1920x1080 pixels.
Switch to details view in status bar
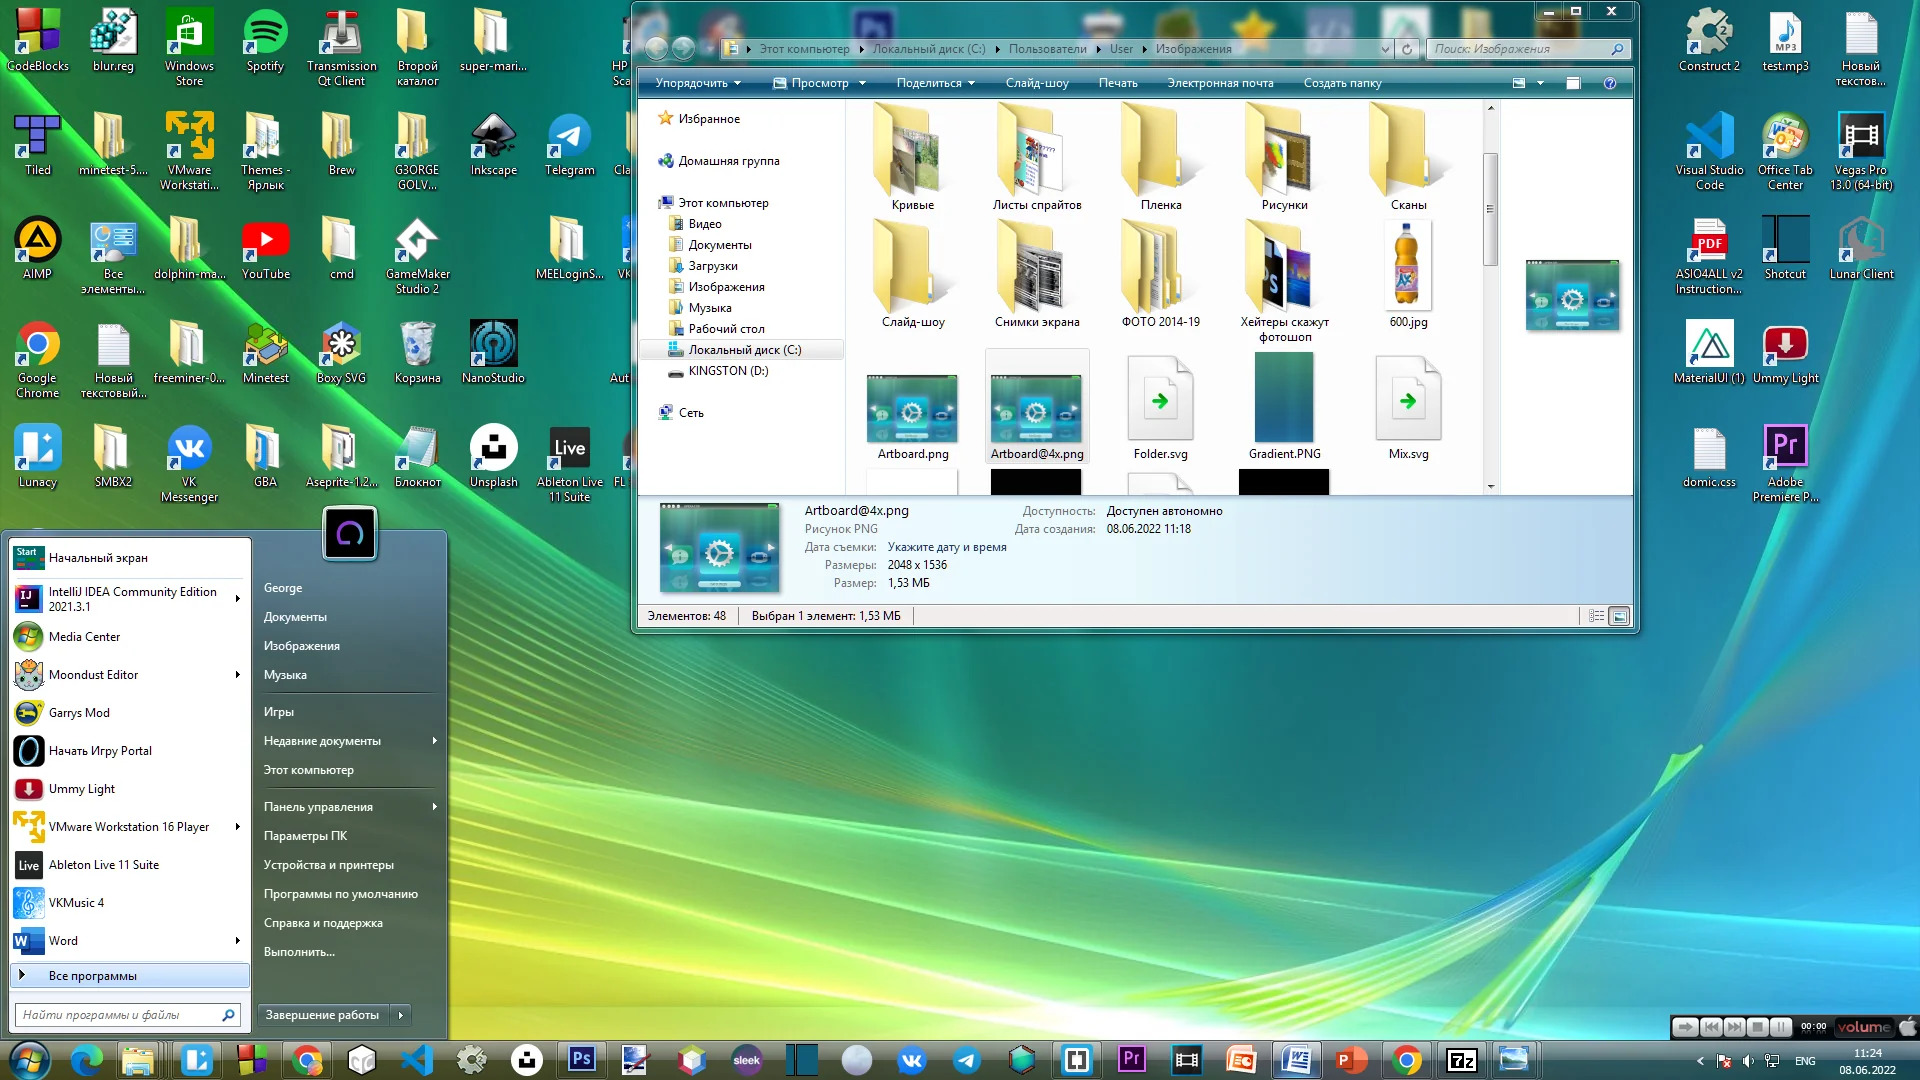[x=1597, y=616]
